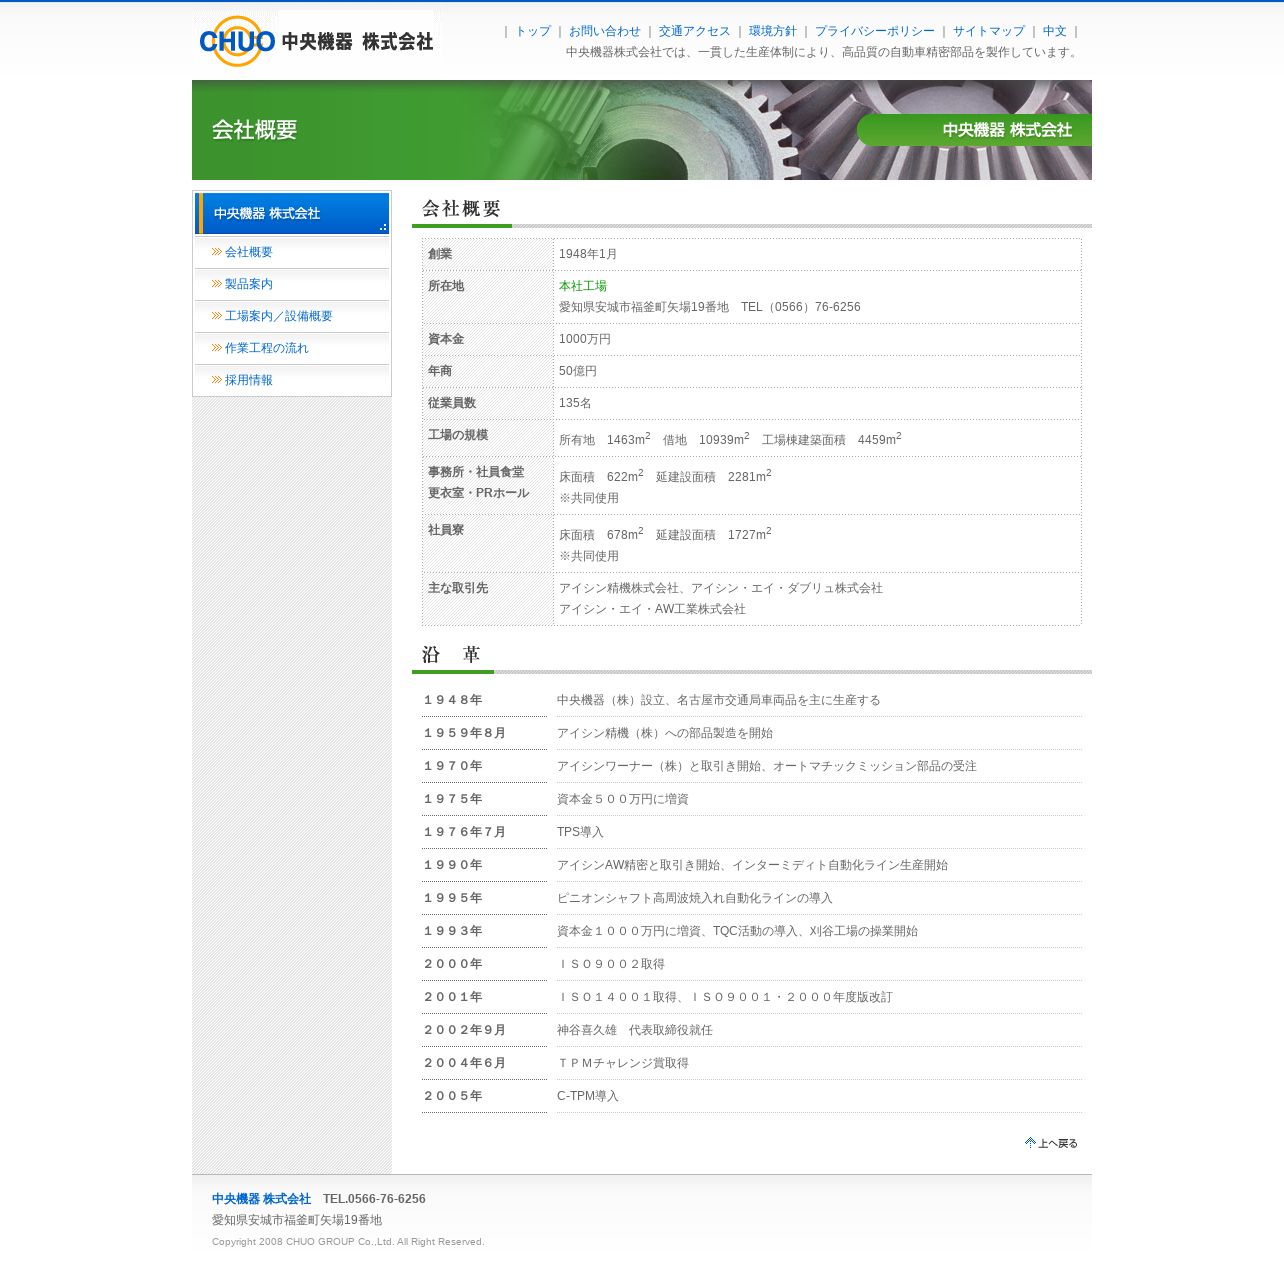Viewport: 1284px width, 1267px height.
Task: Click the アイシン・エイ・AW工業株式会社 client name
Action: click(x=652, y=609)
